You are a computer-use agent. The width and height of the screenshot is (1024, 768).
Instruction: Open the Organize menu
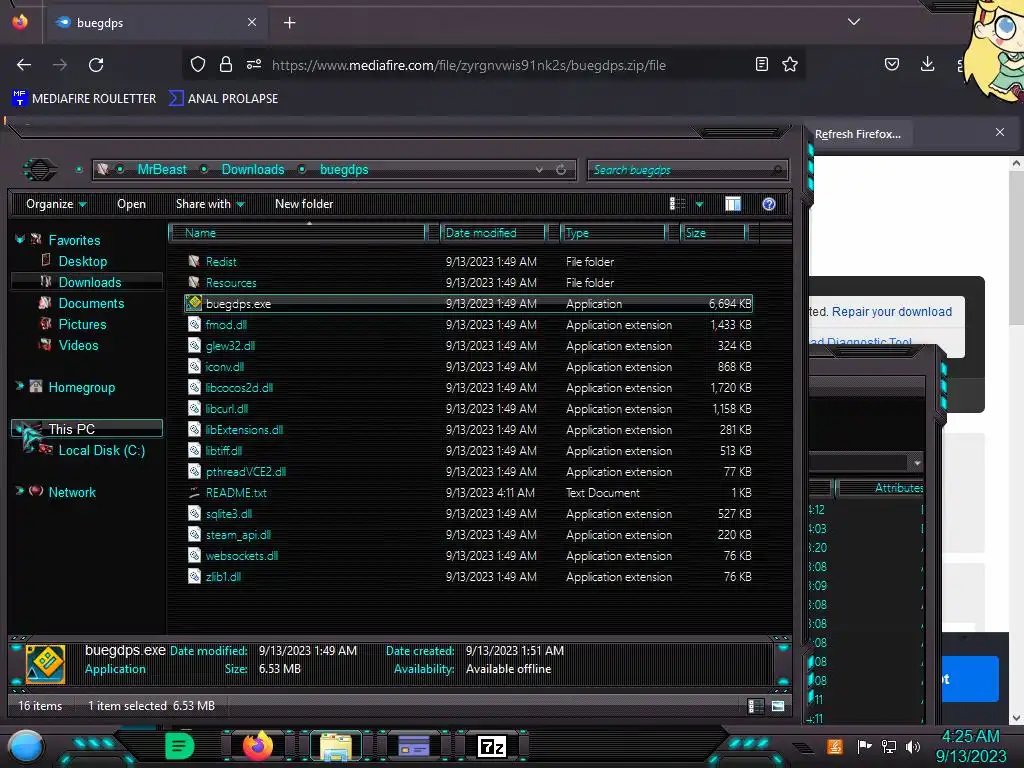pos(56,204)
